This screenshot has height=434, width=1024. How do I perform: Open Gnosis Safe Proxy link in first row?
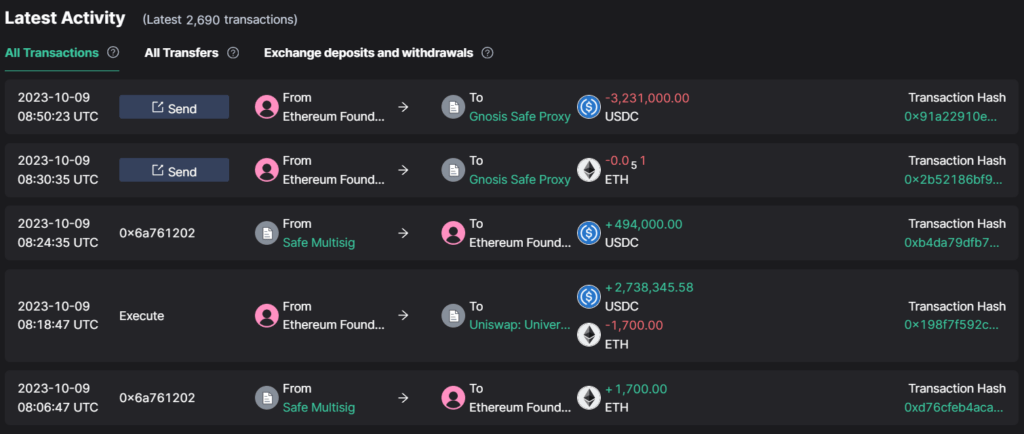(520, 116)
